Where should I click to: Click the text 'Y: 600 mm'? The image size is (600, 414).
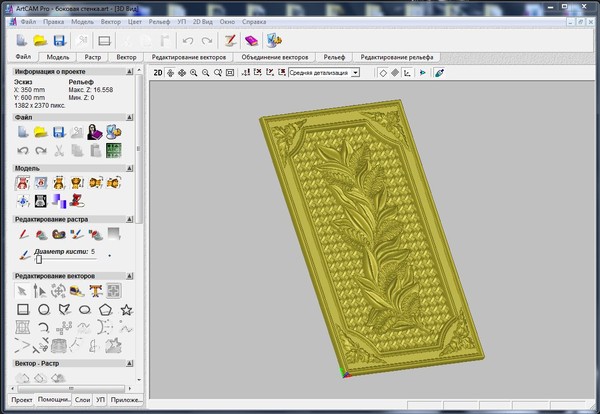point(29,98)
